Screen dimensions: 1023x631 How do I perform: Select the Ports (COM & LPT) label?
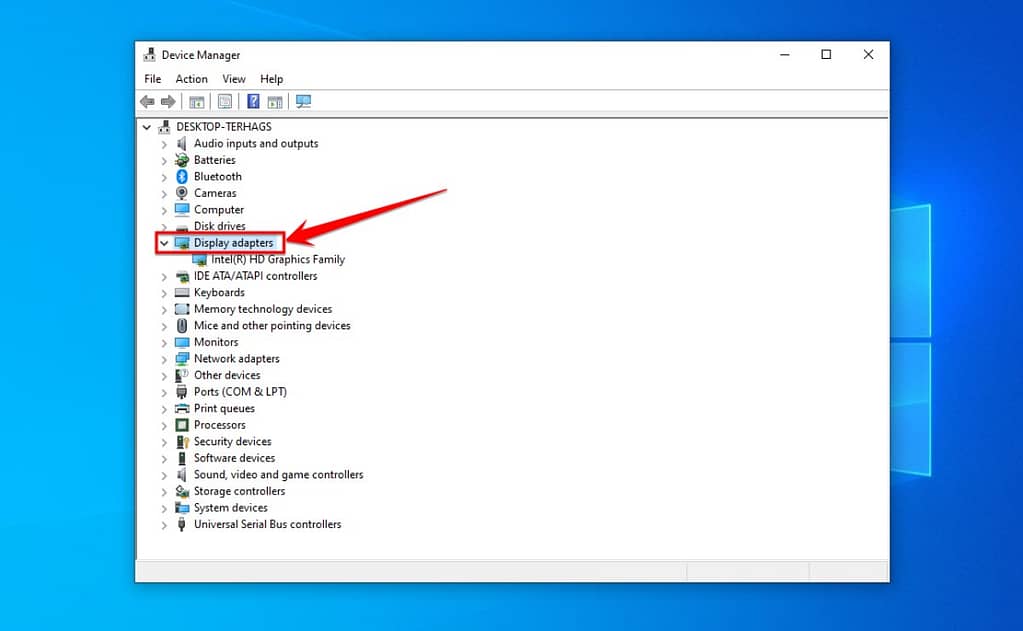240,392
